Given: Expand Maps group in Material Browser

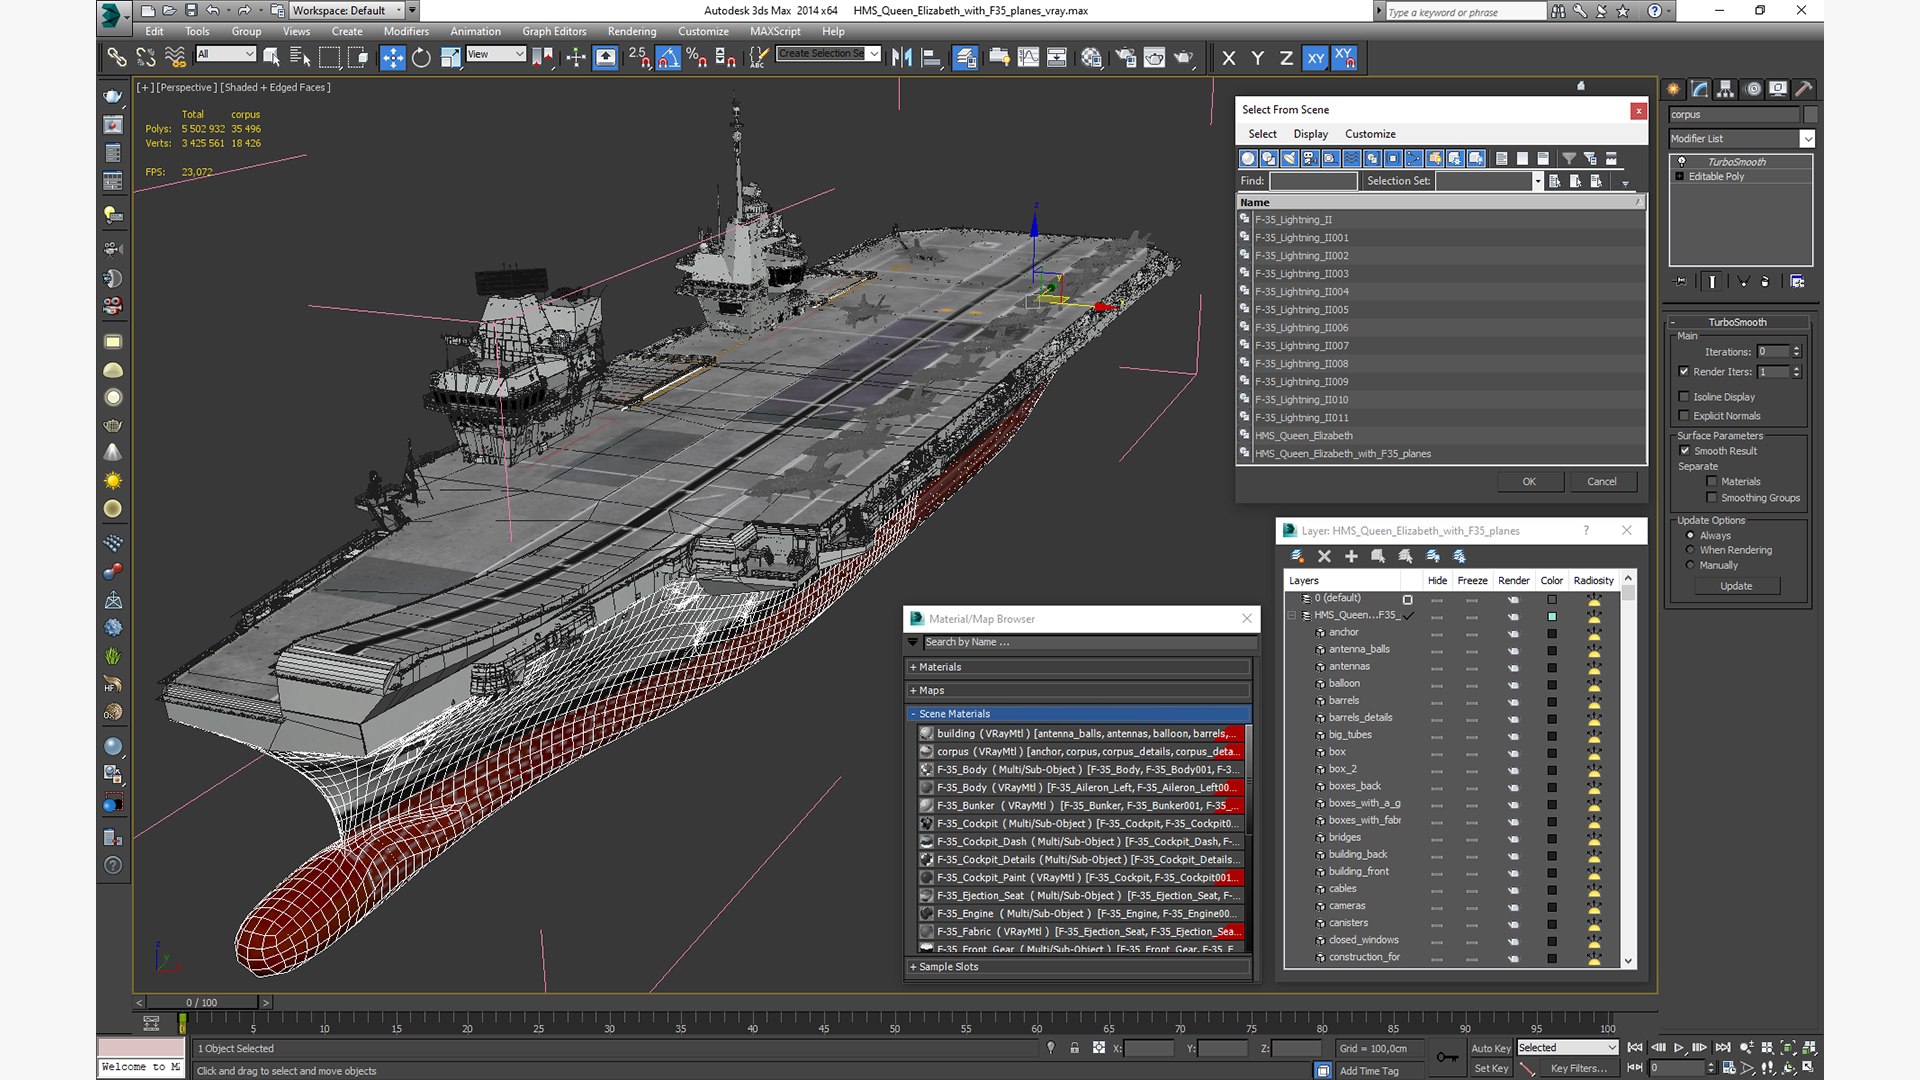Looking at the screenshot, I should coord(1078,691).
